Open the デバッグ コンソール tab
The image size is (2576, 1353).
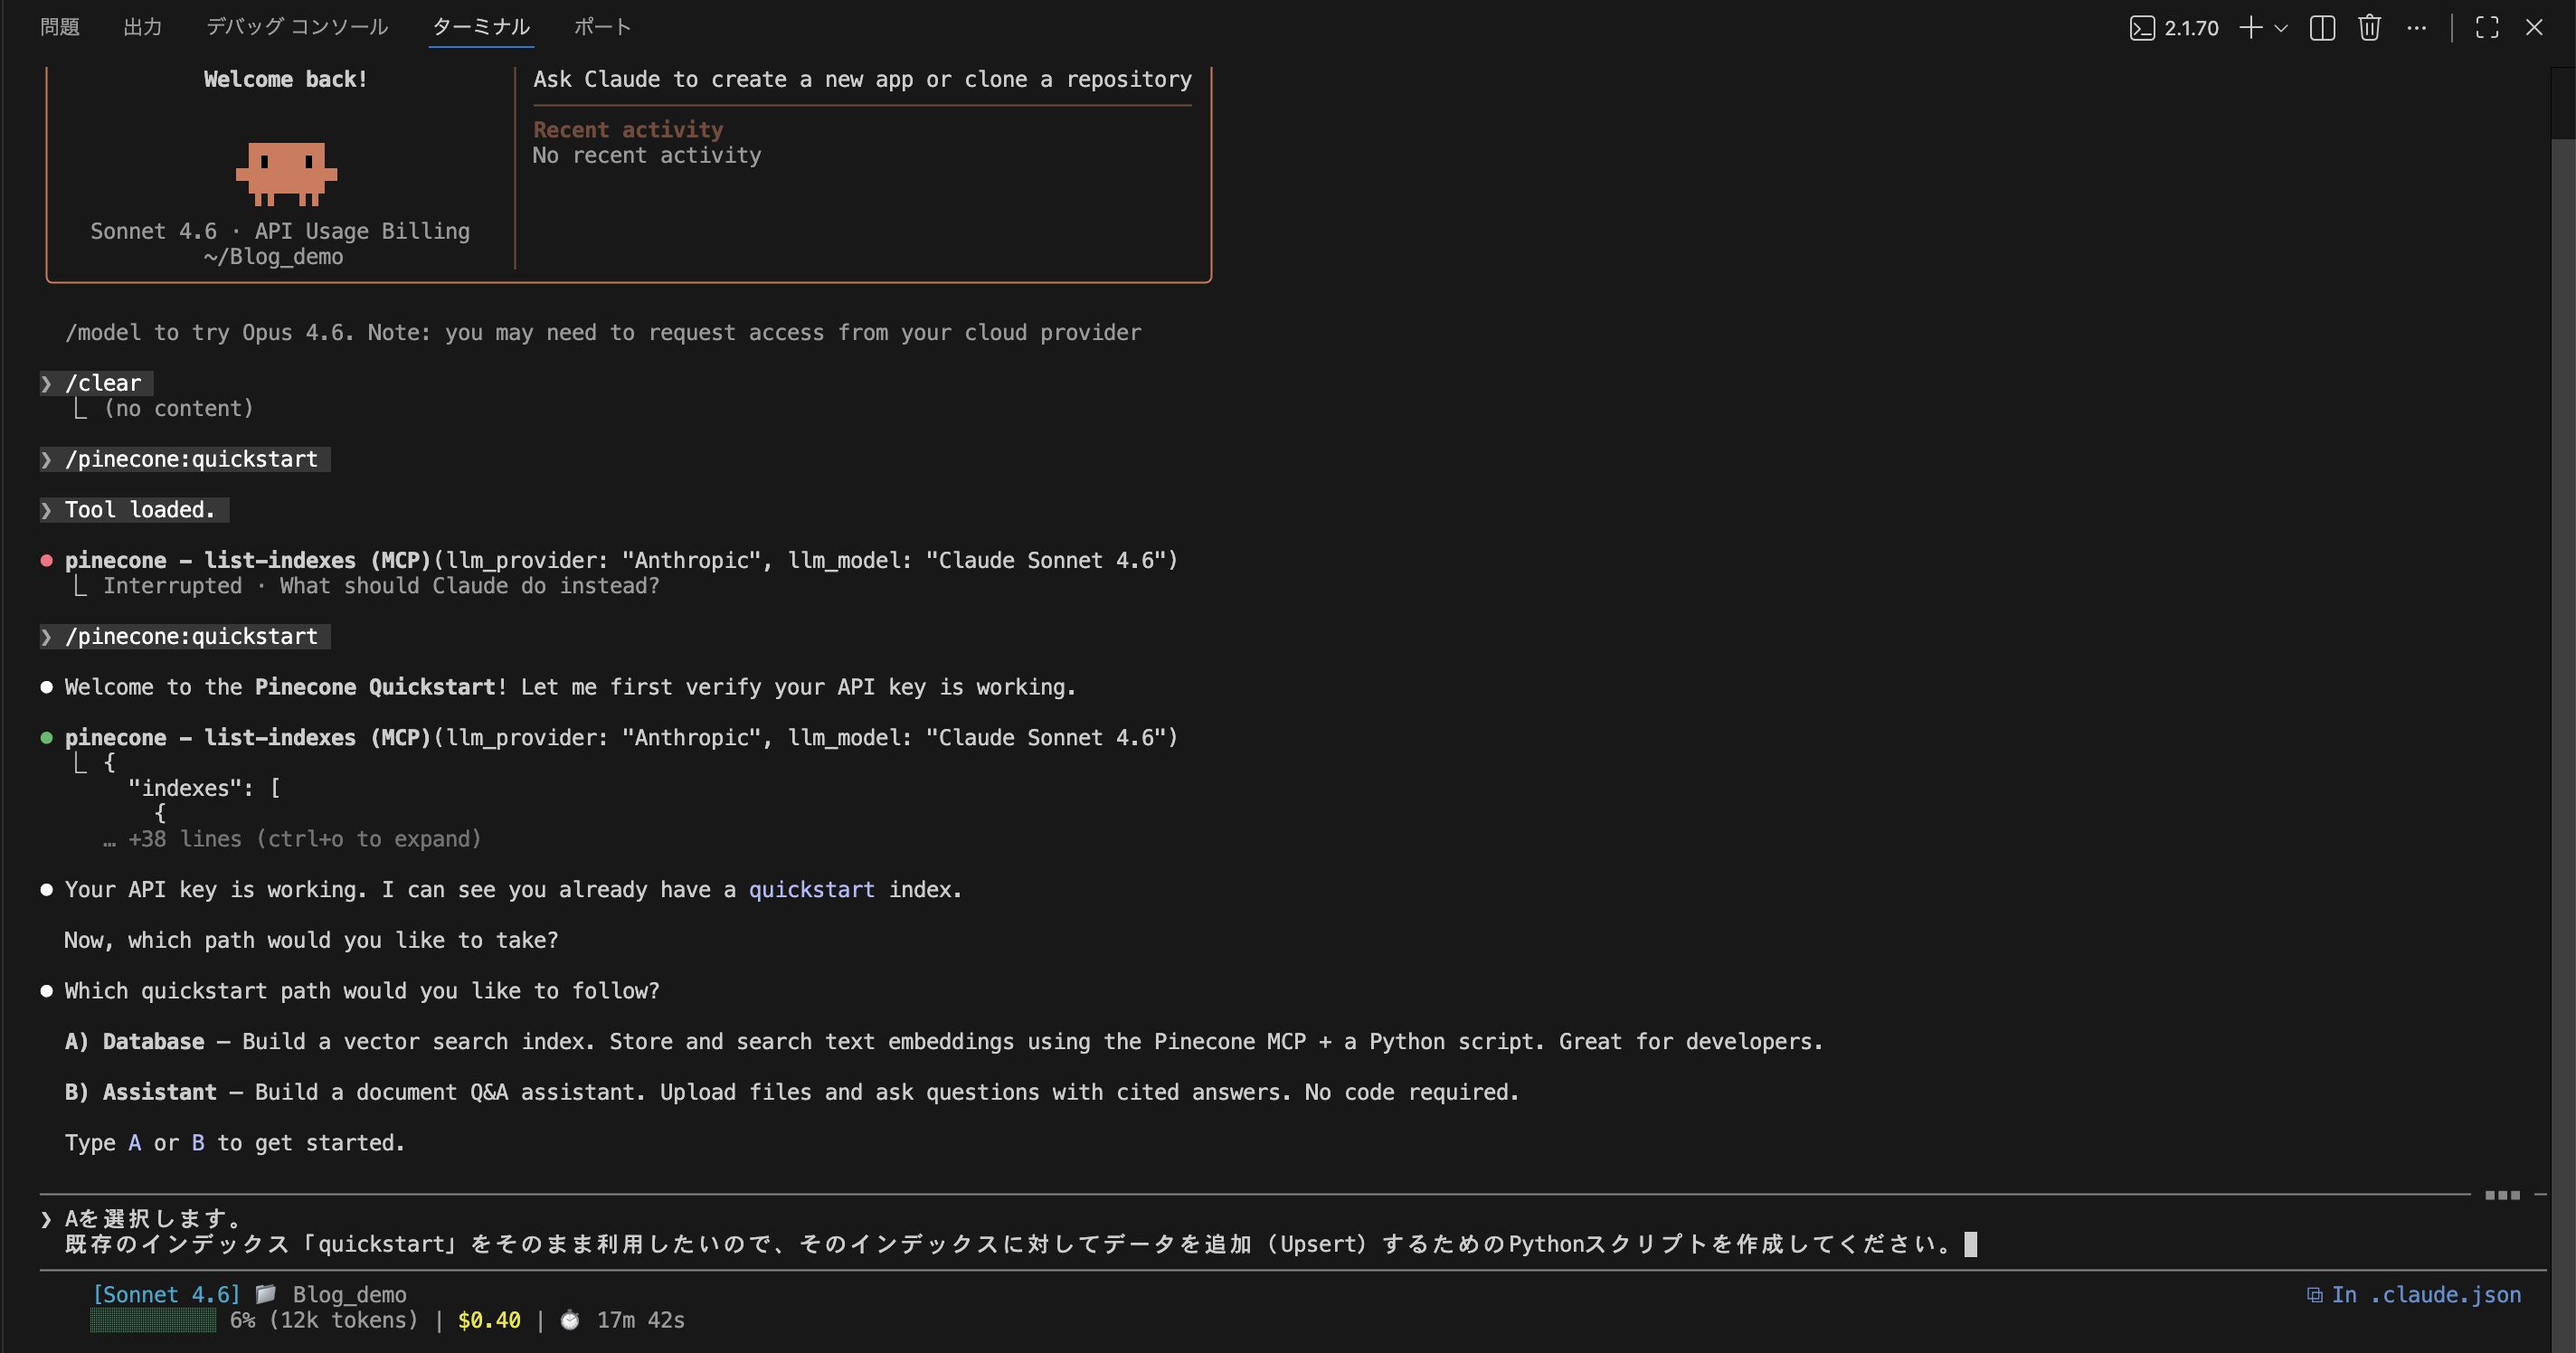pyautogui.click(x=297, y=27)
